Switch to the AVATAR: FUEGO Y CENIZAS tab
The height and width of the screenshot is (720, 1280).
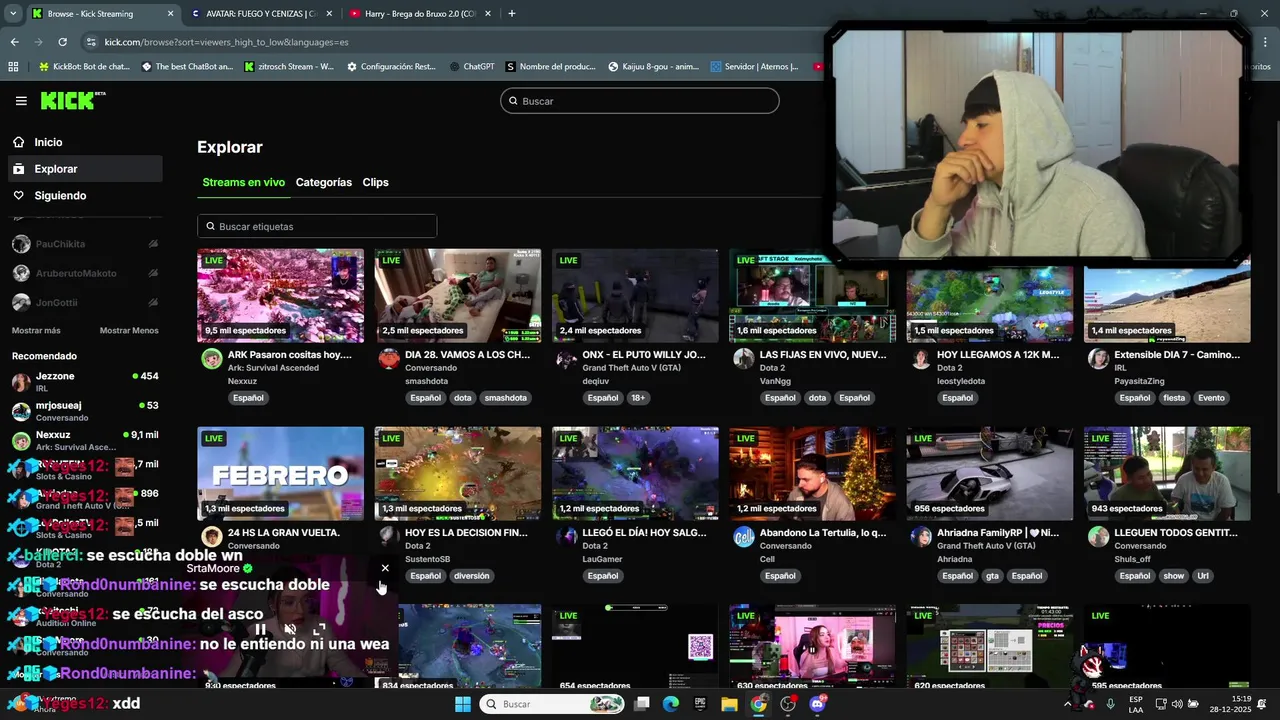(261, 14)
